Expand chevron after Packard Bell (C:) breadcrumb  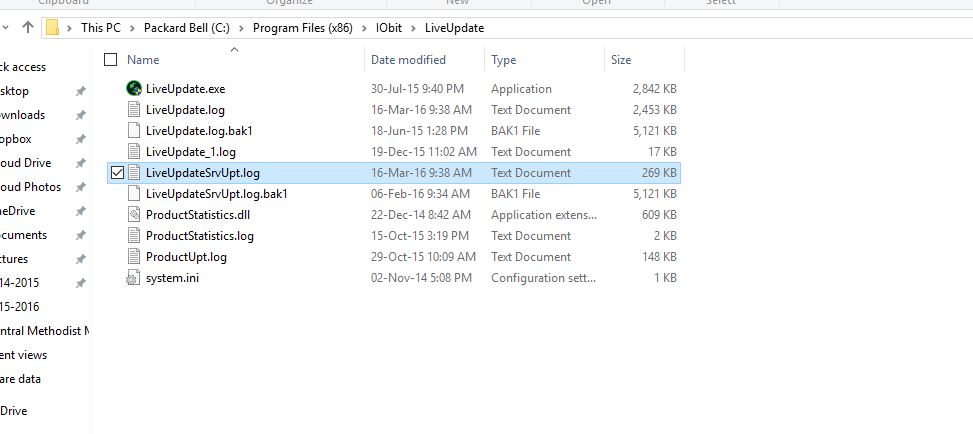click(x=241, y=28)
